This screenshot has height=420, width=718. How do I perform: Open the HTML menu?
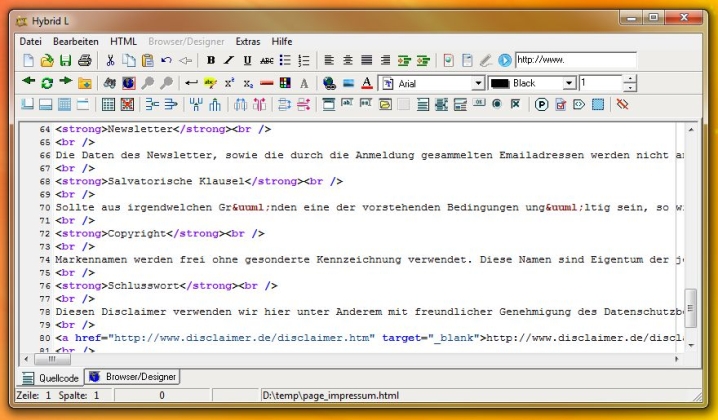pyautogui.click(x=124, y=41)
